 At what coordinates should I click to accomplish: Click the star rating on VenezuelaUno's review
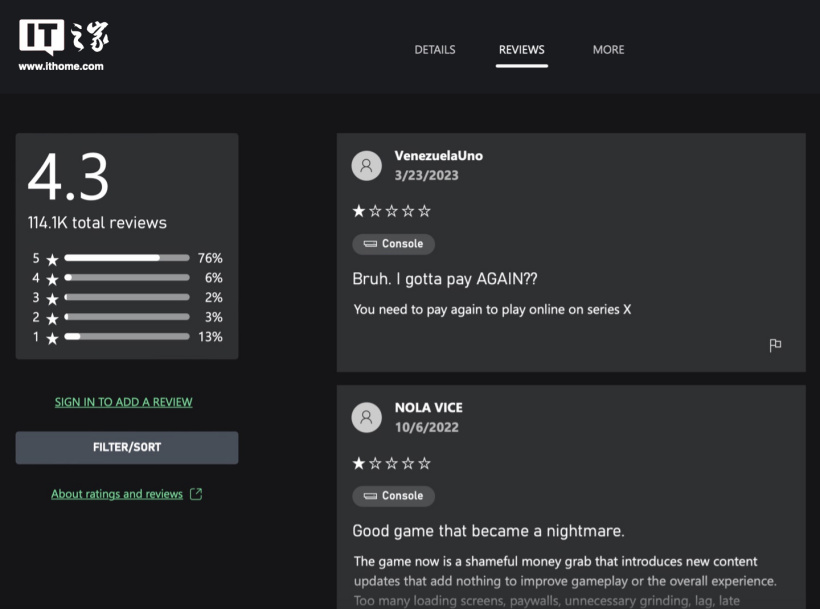click(x=392, y=211)
